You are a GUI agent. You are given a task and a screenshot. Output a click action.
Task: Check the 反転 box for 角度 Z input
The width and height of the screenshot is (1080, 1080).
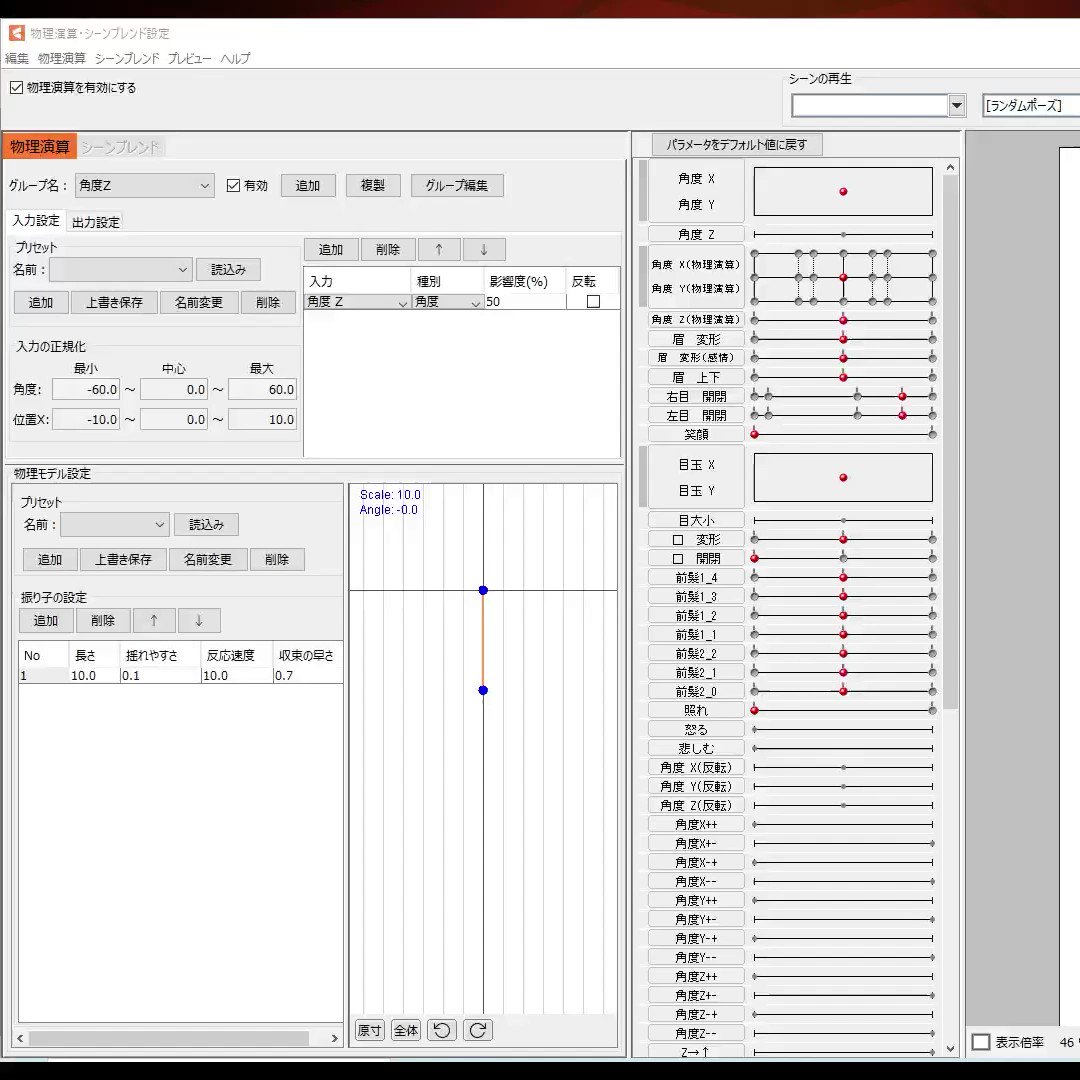click(x=593, y=302)
